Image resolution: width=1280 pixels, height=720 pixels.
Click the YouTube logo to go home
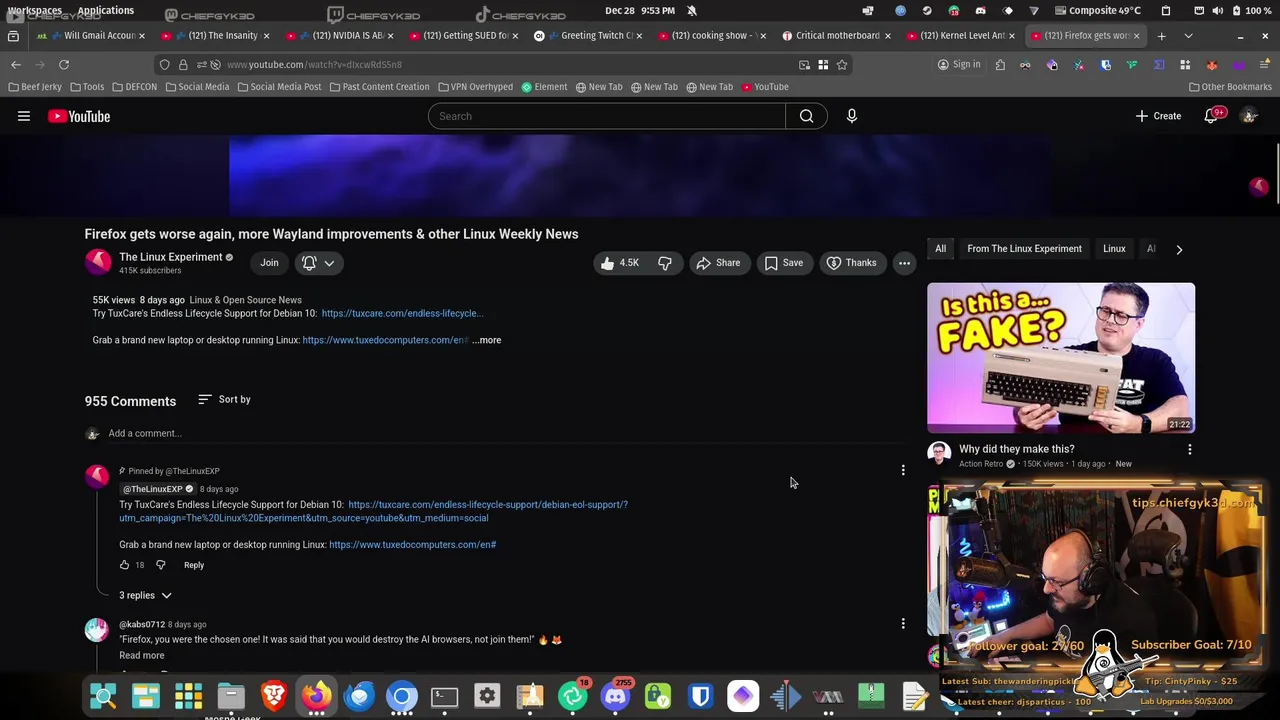pyautogui.click(x=79, y=116)
